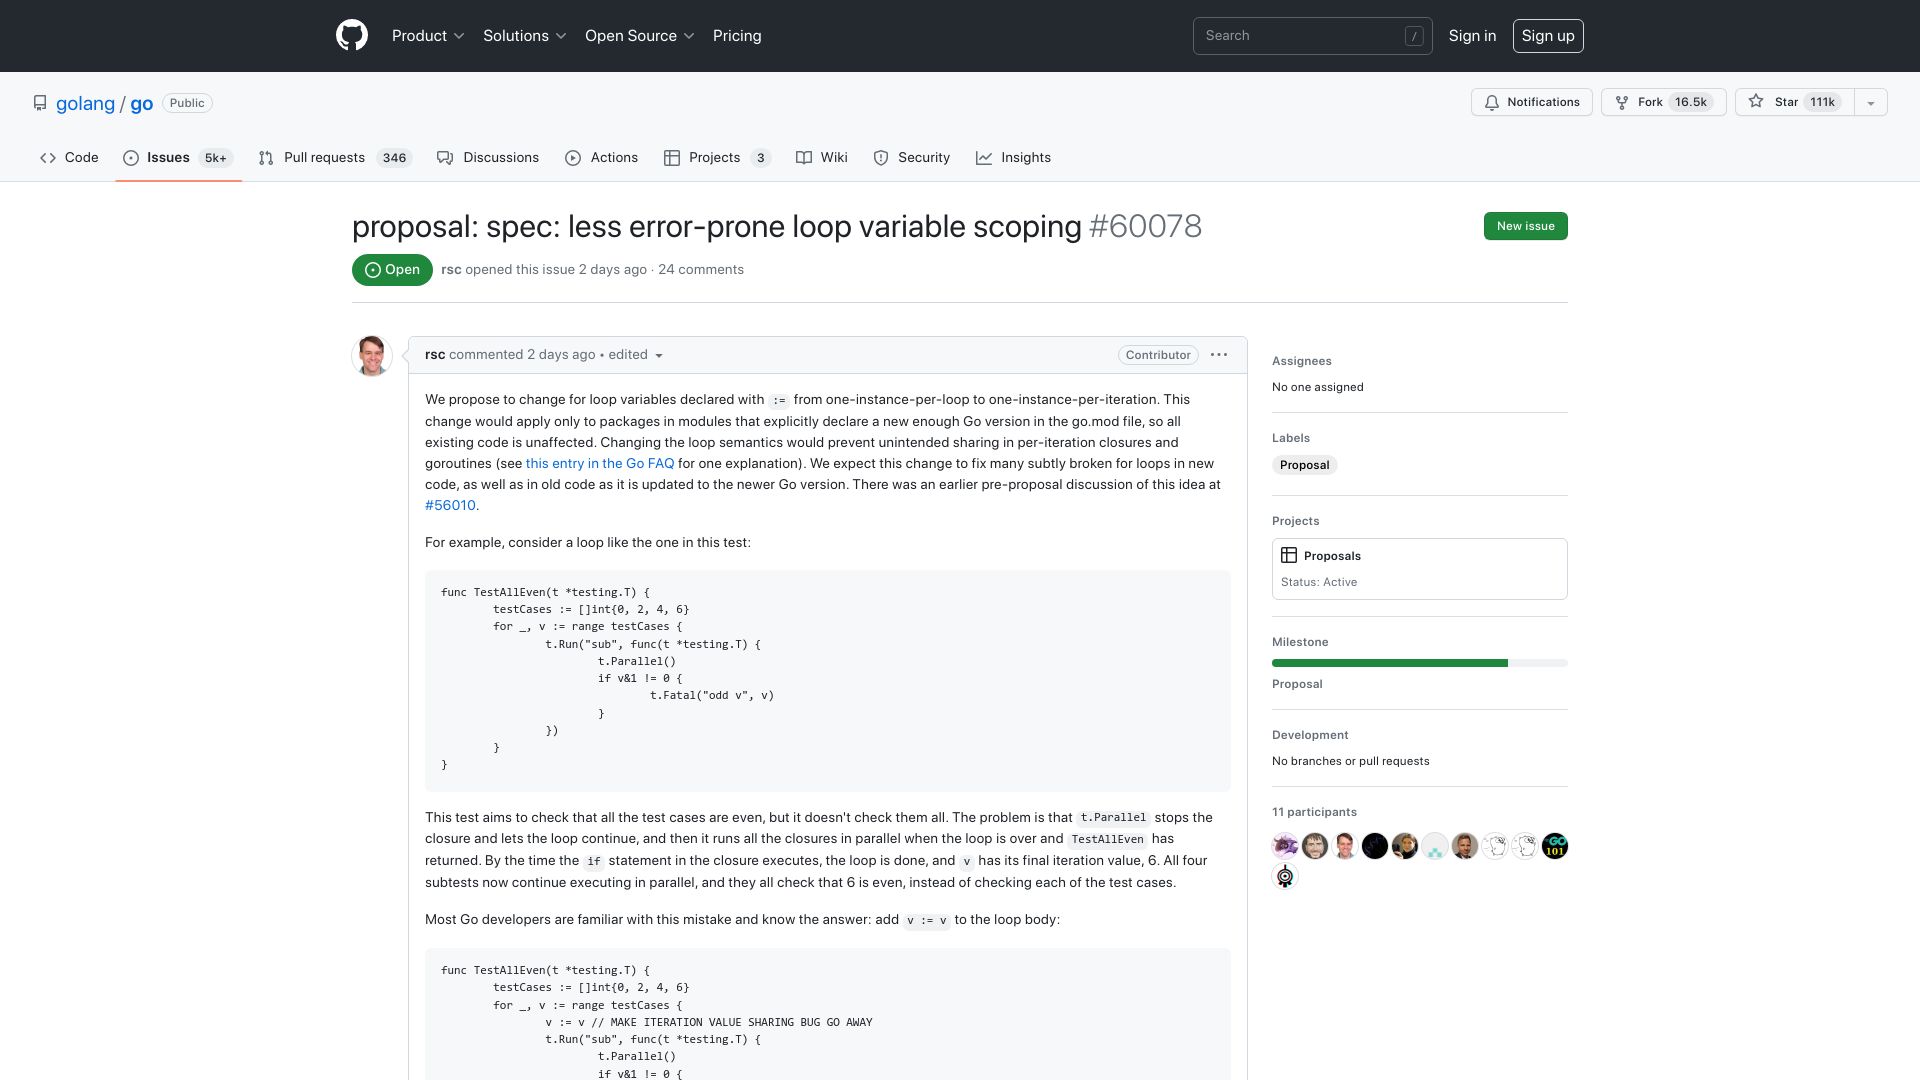This screenshot has height=1080, width=1920.
Task: Open the star list dropdown arrow
Action: pos(1871,102)
